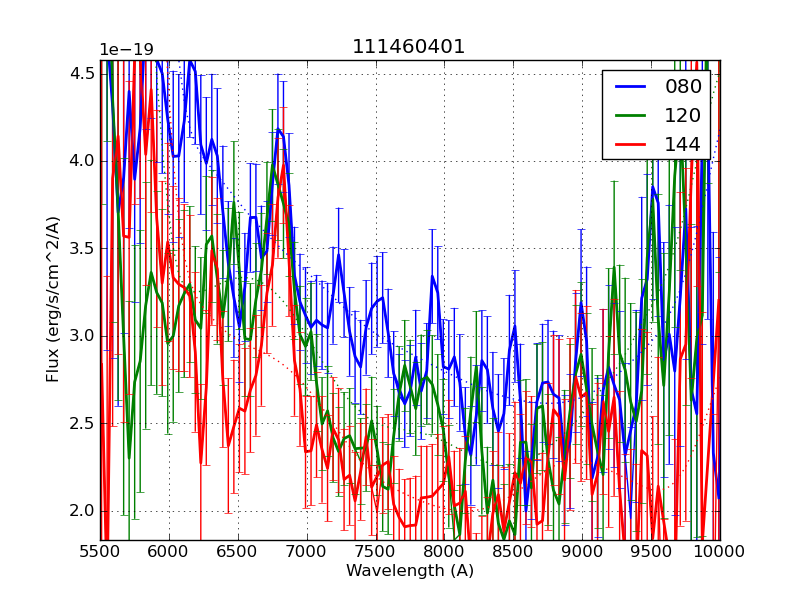
Task: Click the 3.5 y-axis tick label
Action: click(82, 249)
